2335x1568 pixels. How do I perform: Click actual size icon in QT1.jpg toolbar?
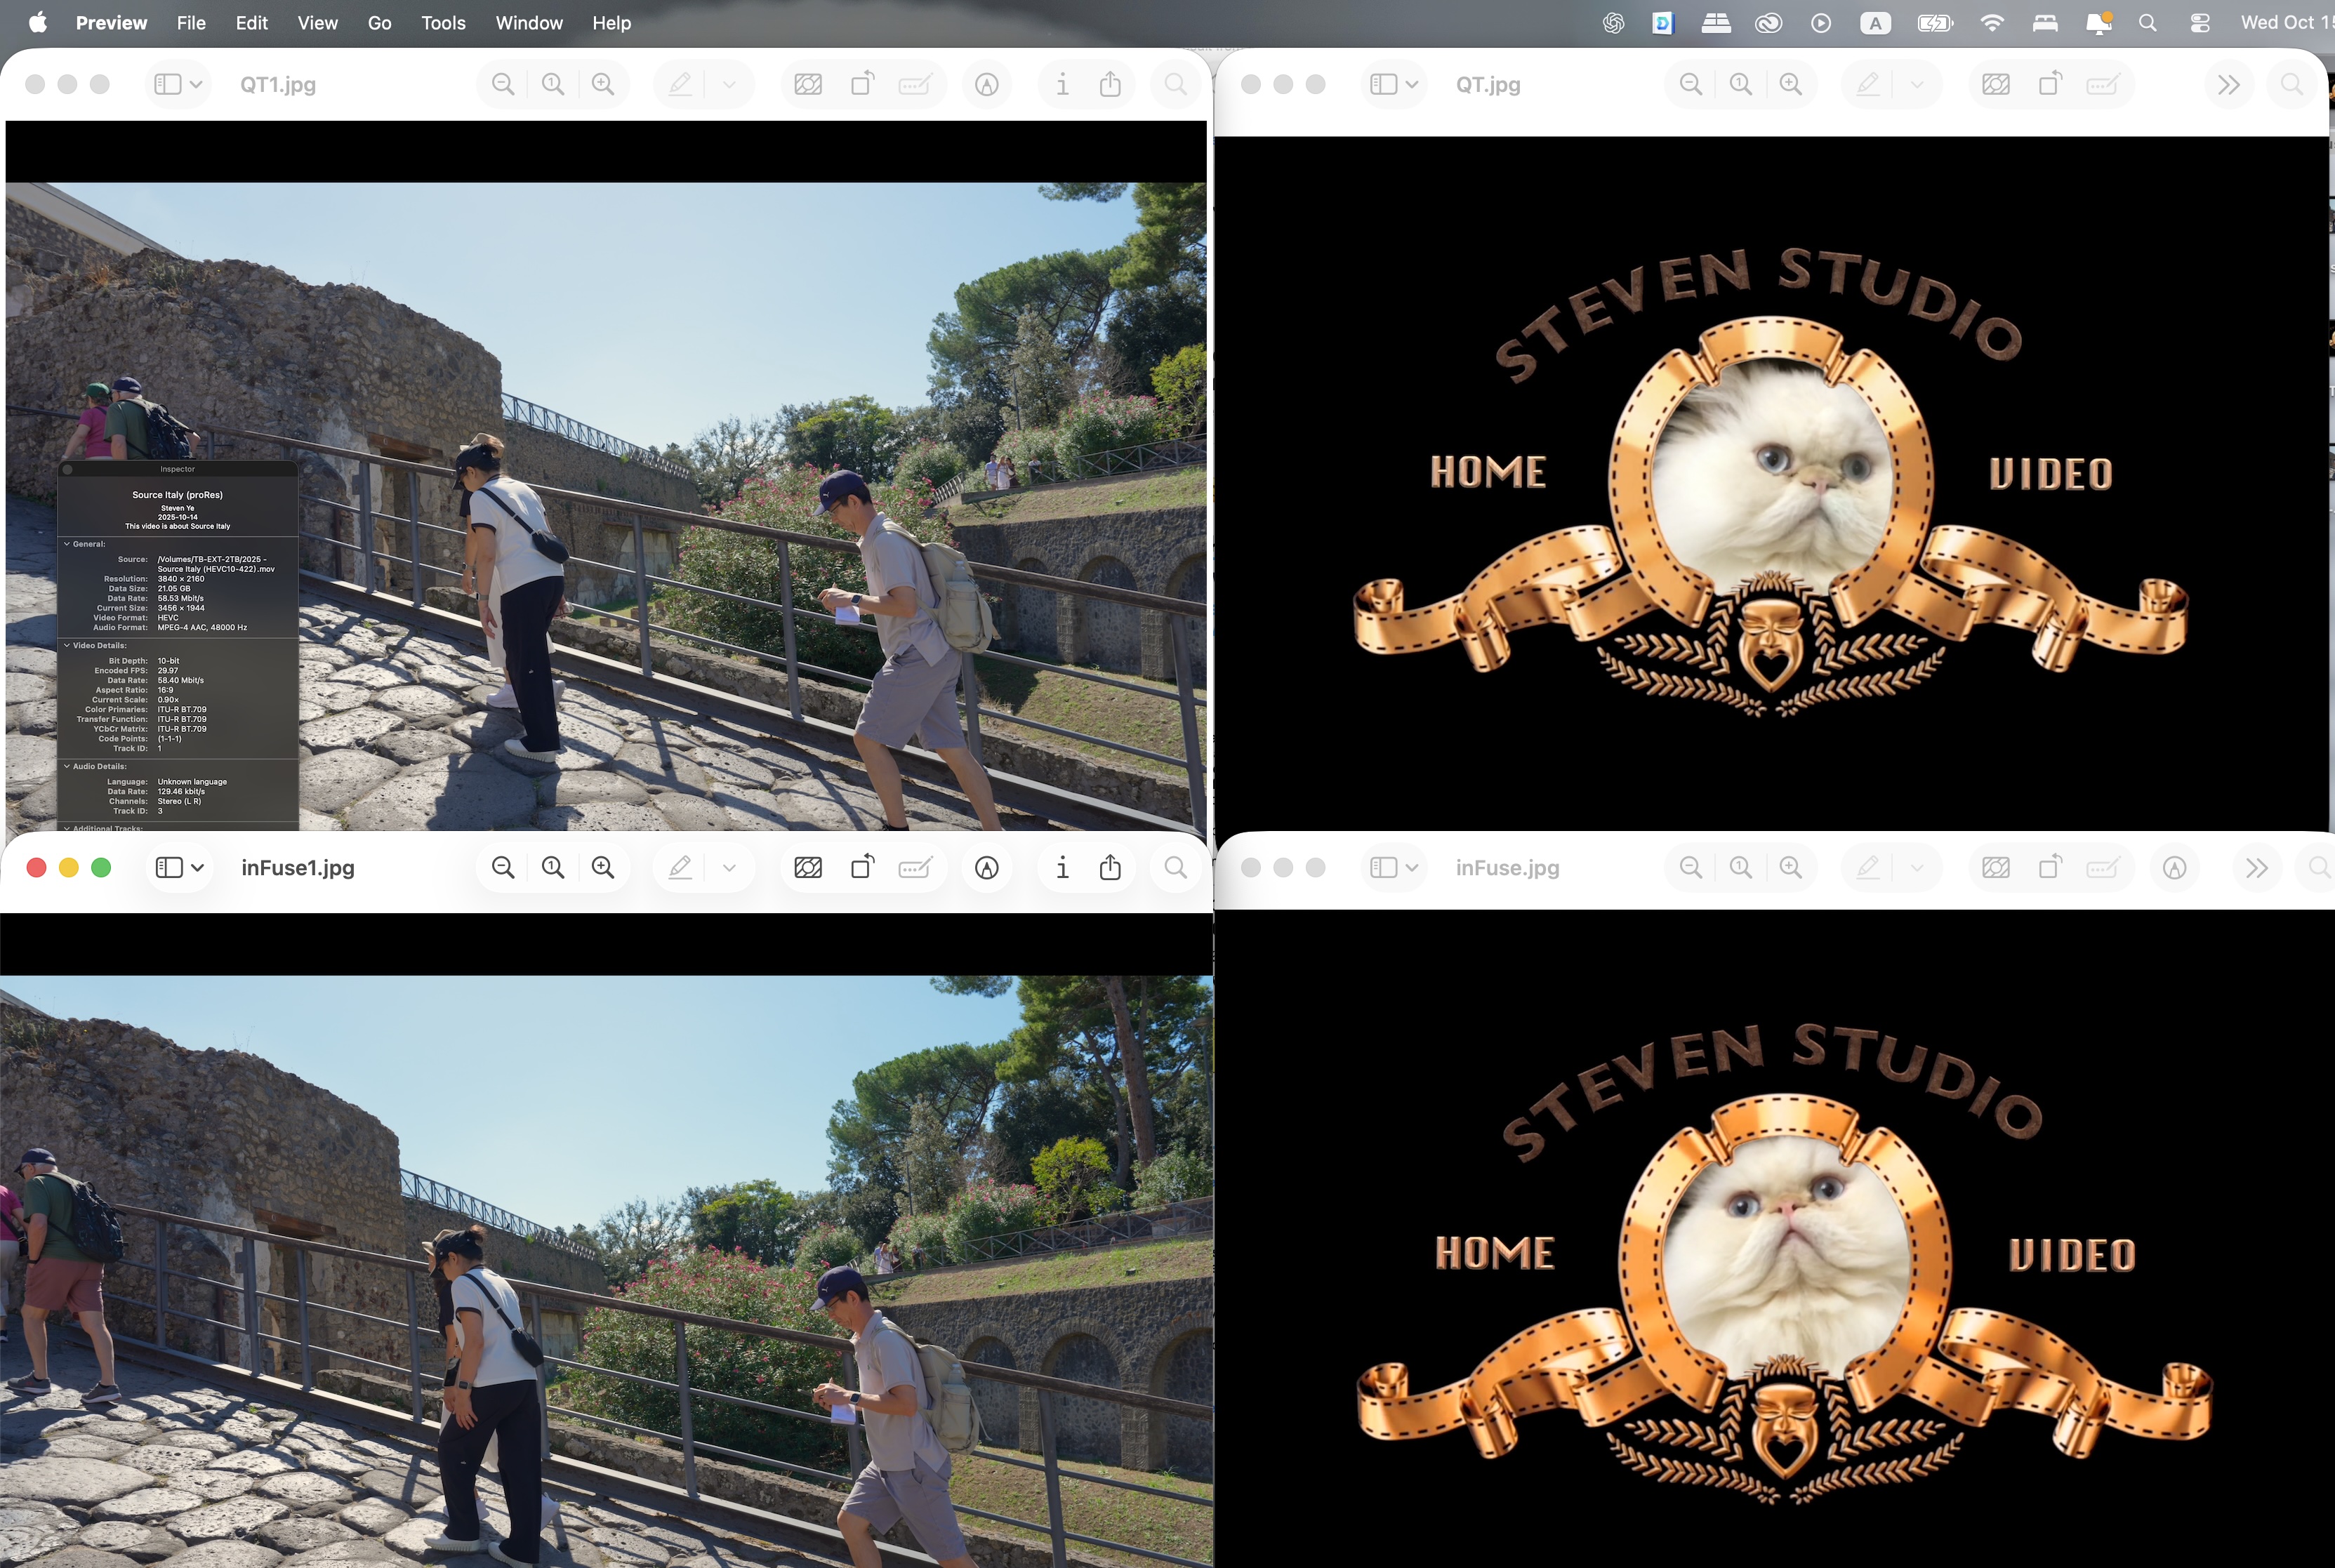553,85
